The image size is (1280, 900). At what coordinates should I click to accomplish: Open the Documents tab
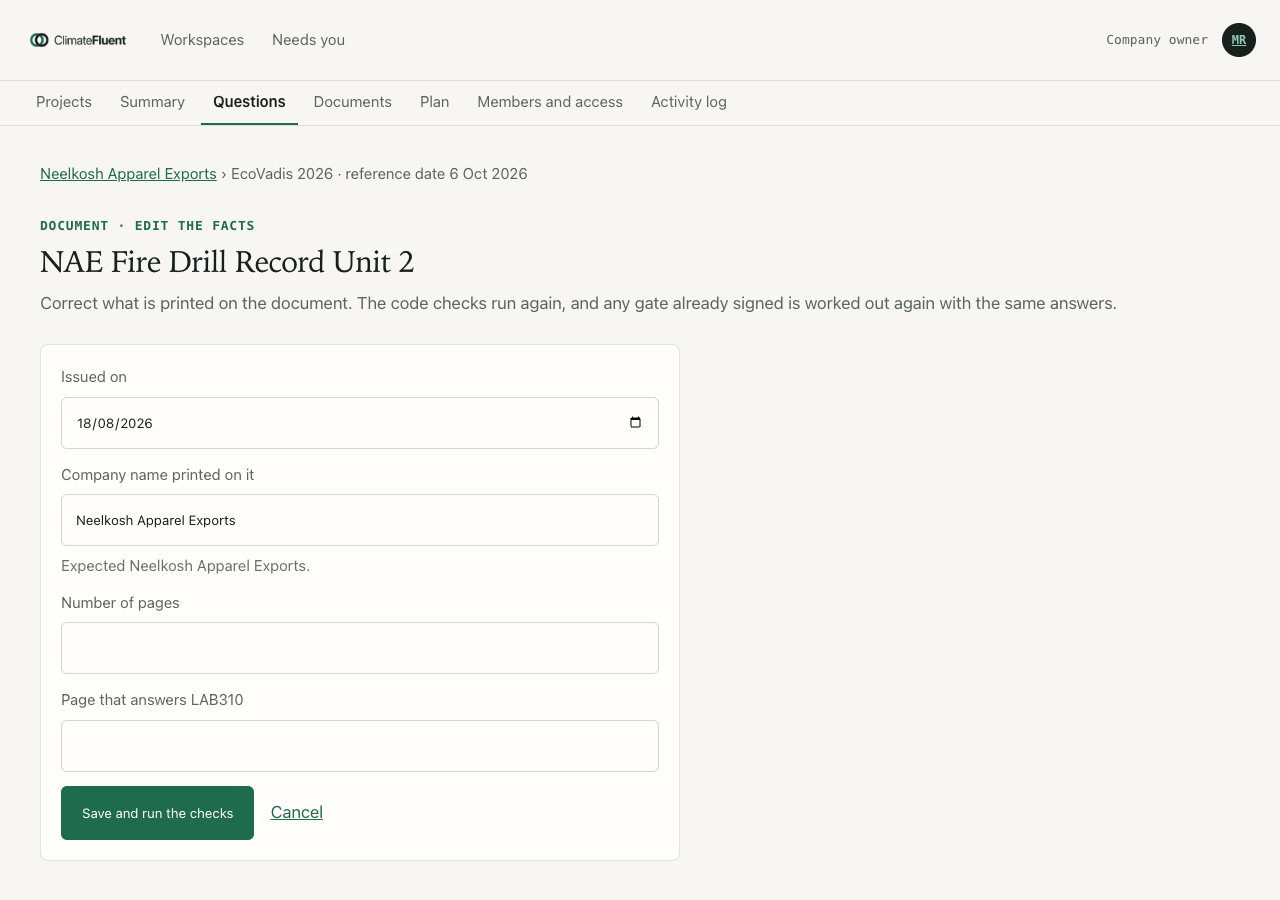[x=353, y=102]
